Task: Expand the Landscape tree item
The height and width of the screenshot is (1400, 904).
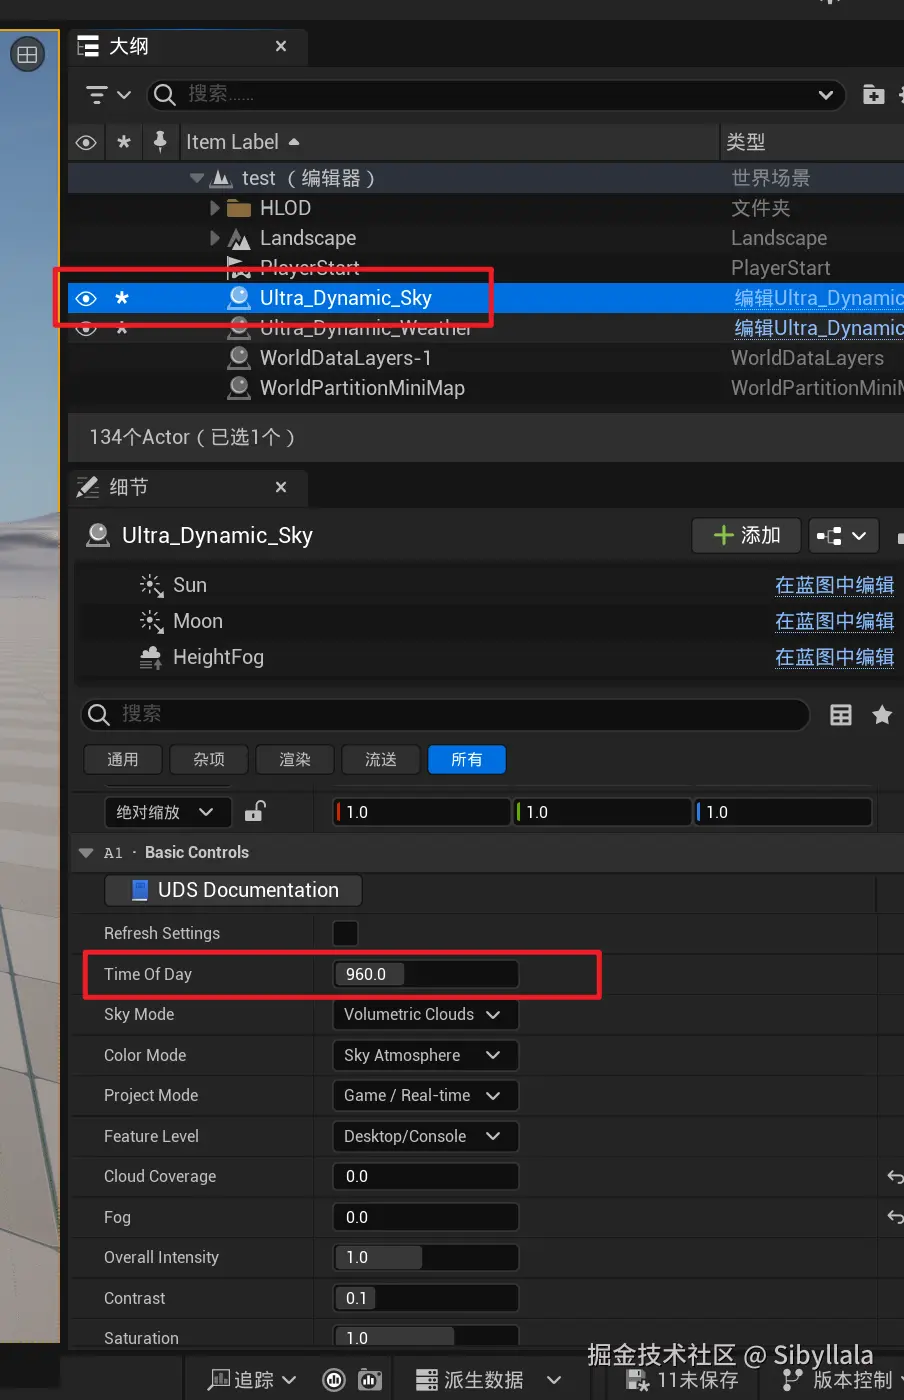Action: (215, 238)
